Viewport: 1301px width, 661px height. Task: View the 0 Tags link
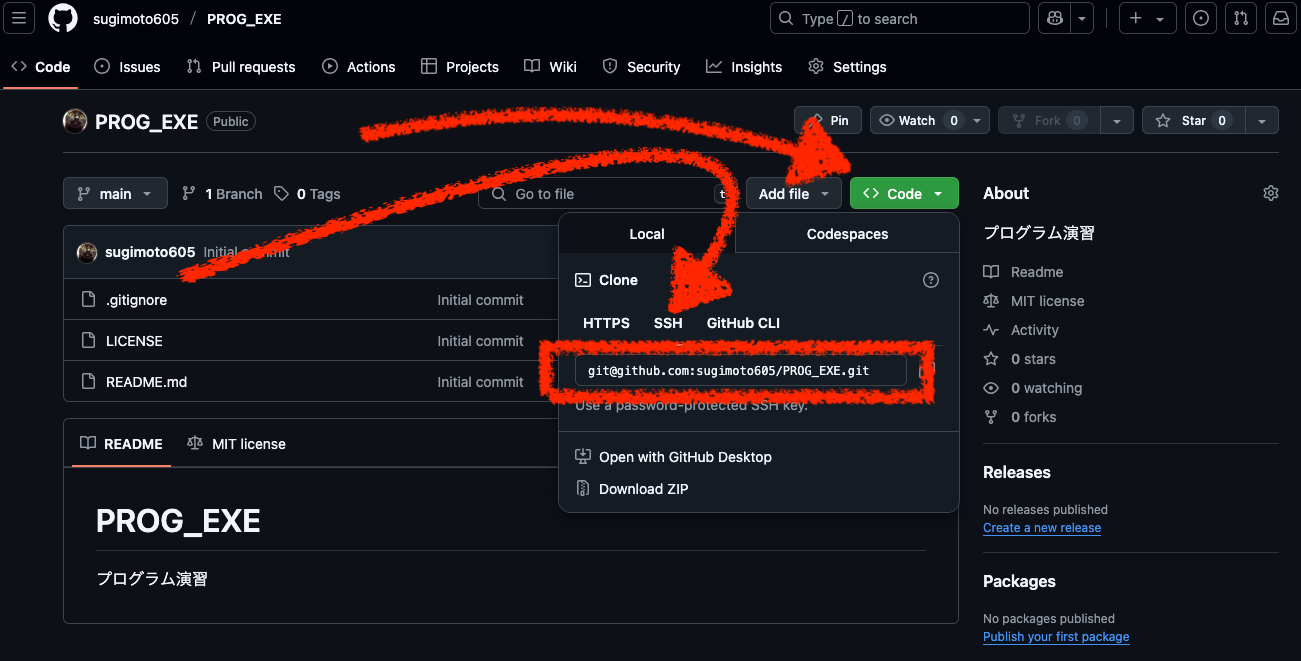[x=307, y=194]
